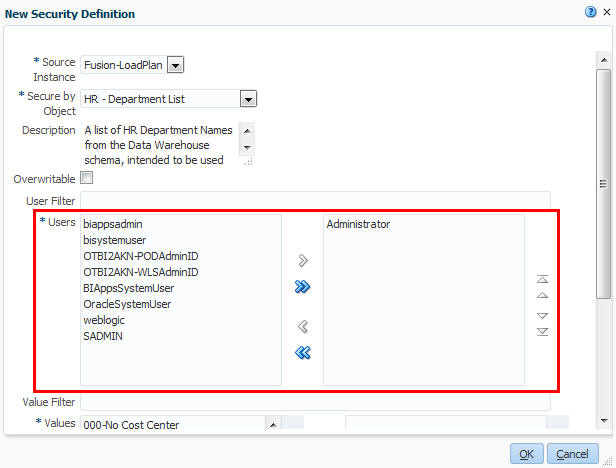Grab dialog resize handle at corner
This screenshot has width=616, height=468.
(607, 460)
